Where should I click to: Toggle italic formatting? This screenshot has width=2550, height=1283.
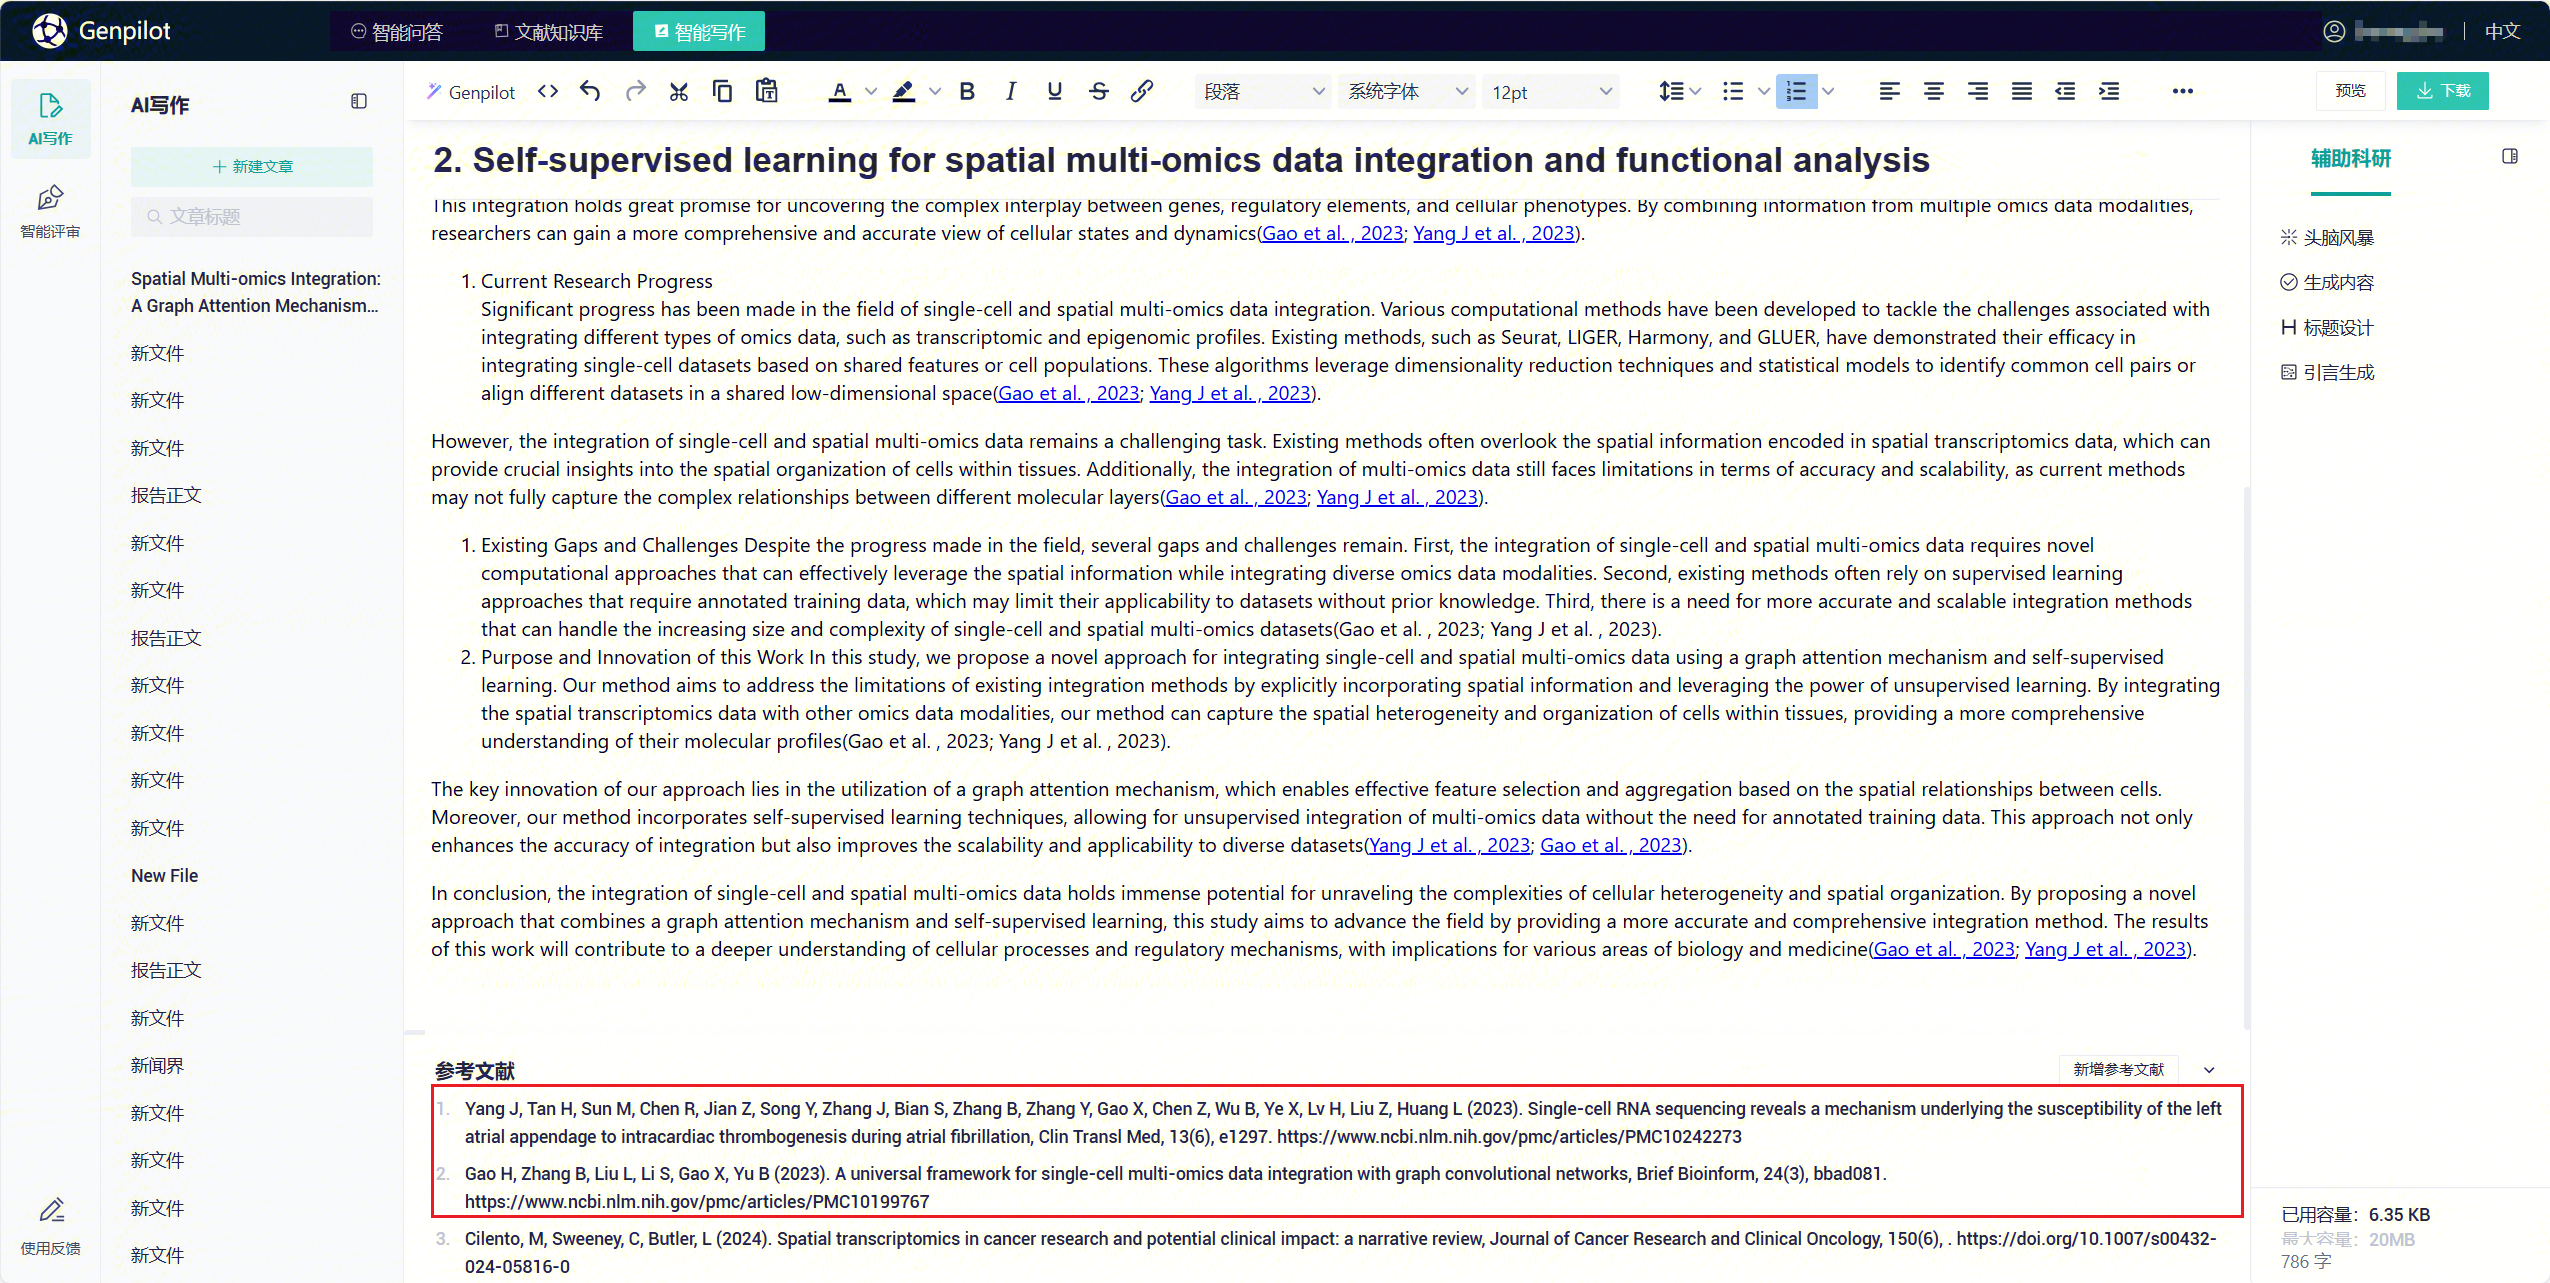click(1011, 91)
